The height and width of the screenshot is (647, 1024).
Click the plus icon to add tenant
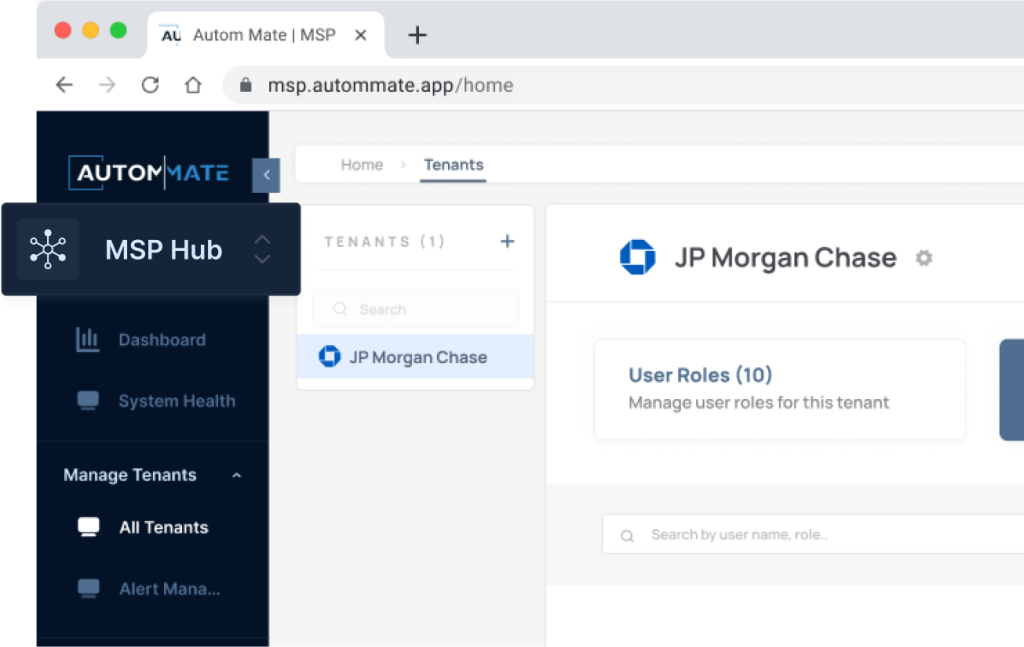click(507, 241)
